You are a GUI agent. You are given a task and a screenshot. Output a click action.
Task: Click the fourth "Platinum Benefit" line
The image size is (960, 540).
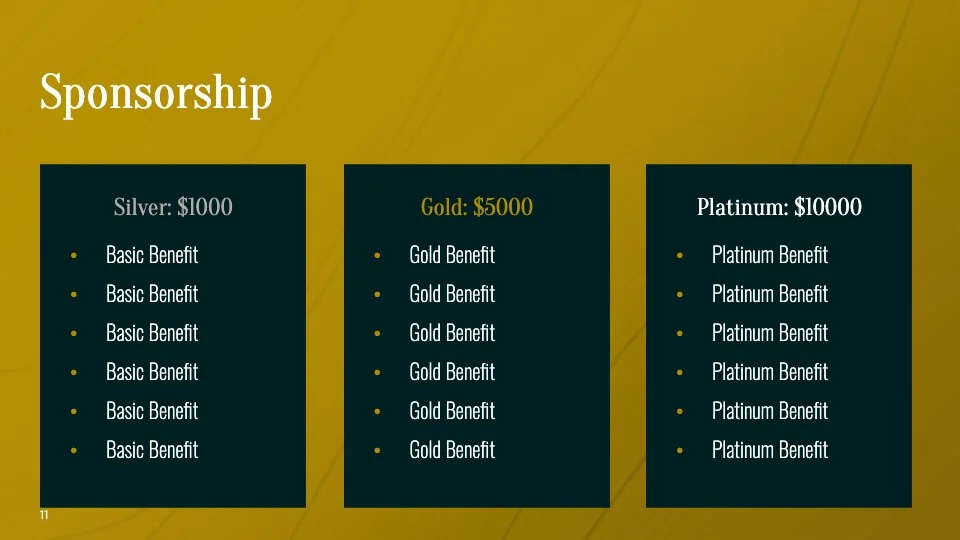(x=770, y=372)
